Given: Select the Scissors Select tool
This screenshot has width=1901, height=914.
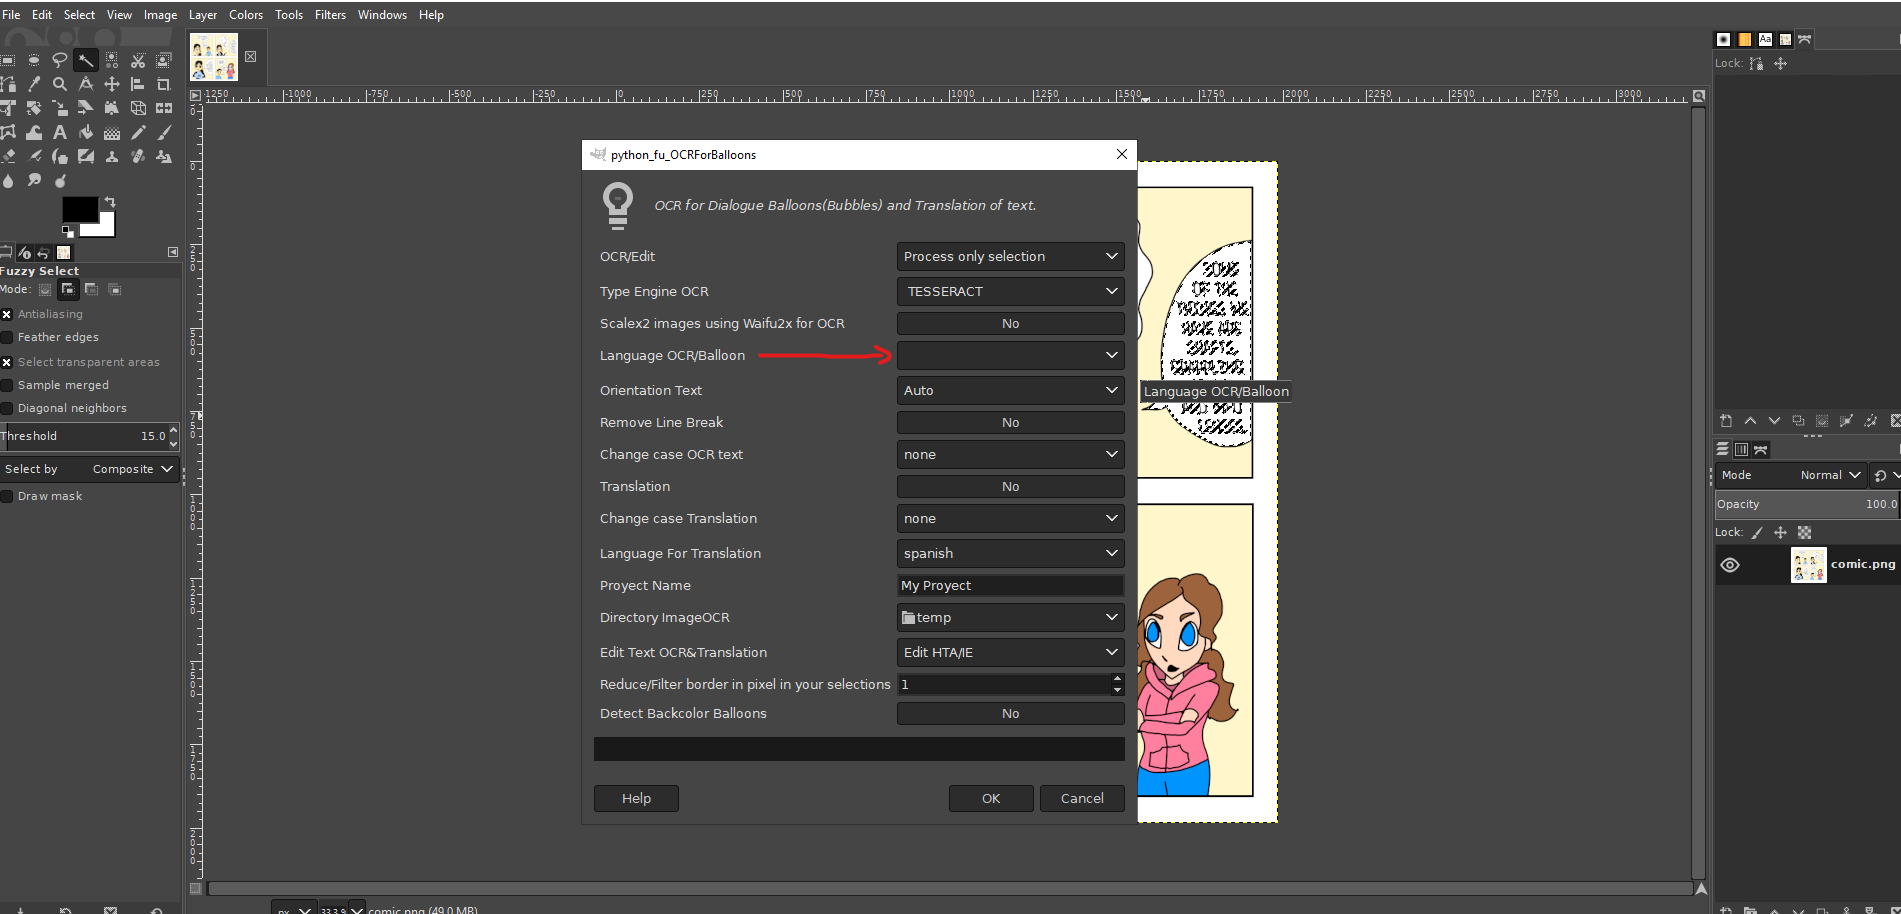Looking at the screenshot, I should (x=138, y=61).
